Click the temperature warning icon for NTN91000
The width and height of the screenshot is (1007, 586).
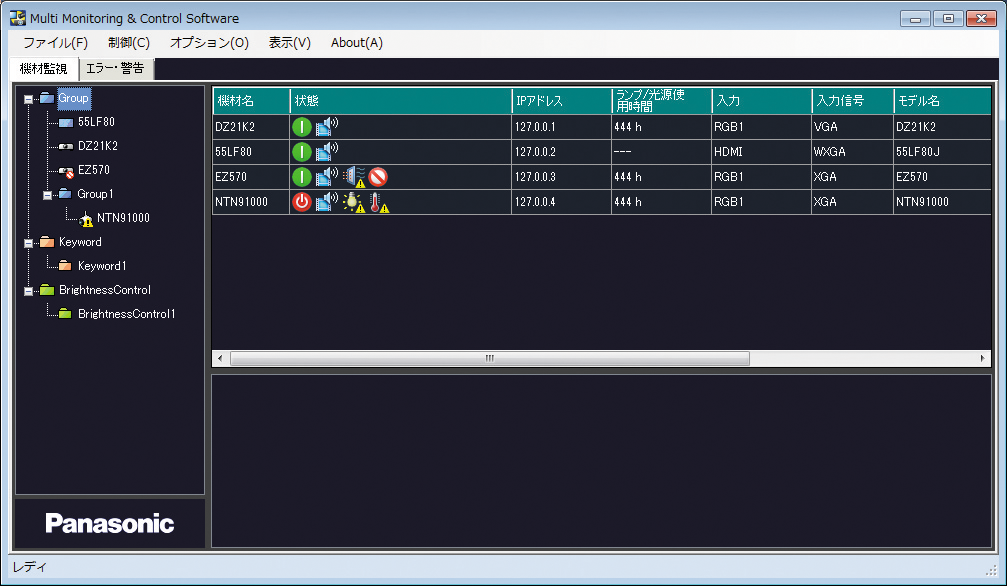[x=379, y=202]
